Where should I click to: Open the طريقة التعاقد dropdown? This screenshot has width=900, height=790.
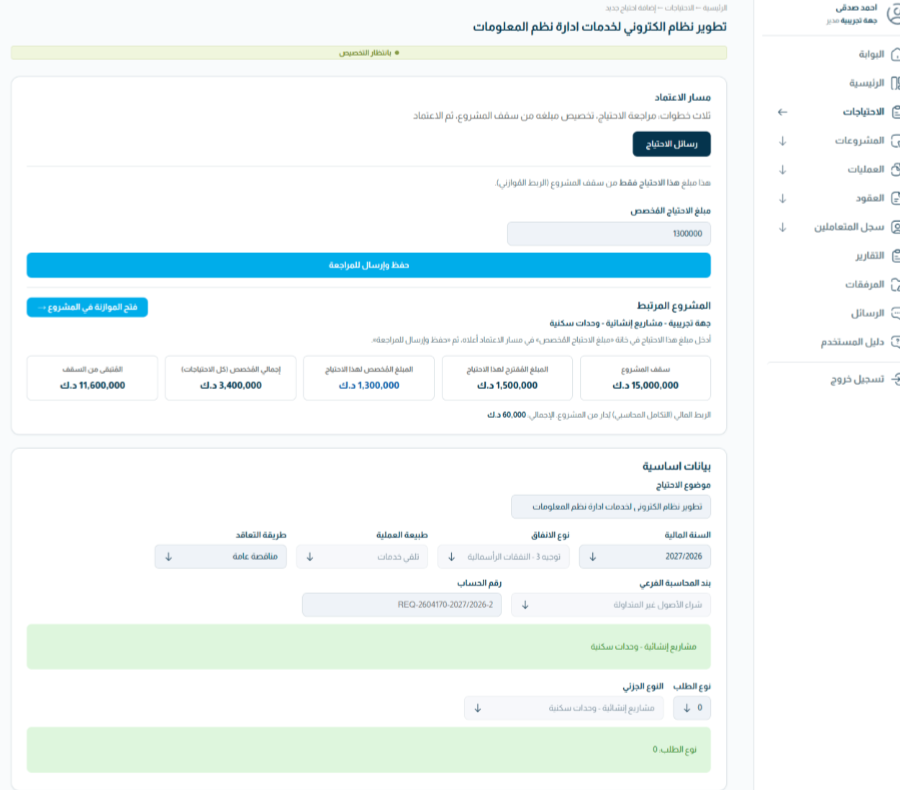220,556
